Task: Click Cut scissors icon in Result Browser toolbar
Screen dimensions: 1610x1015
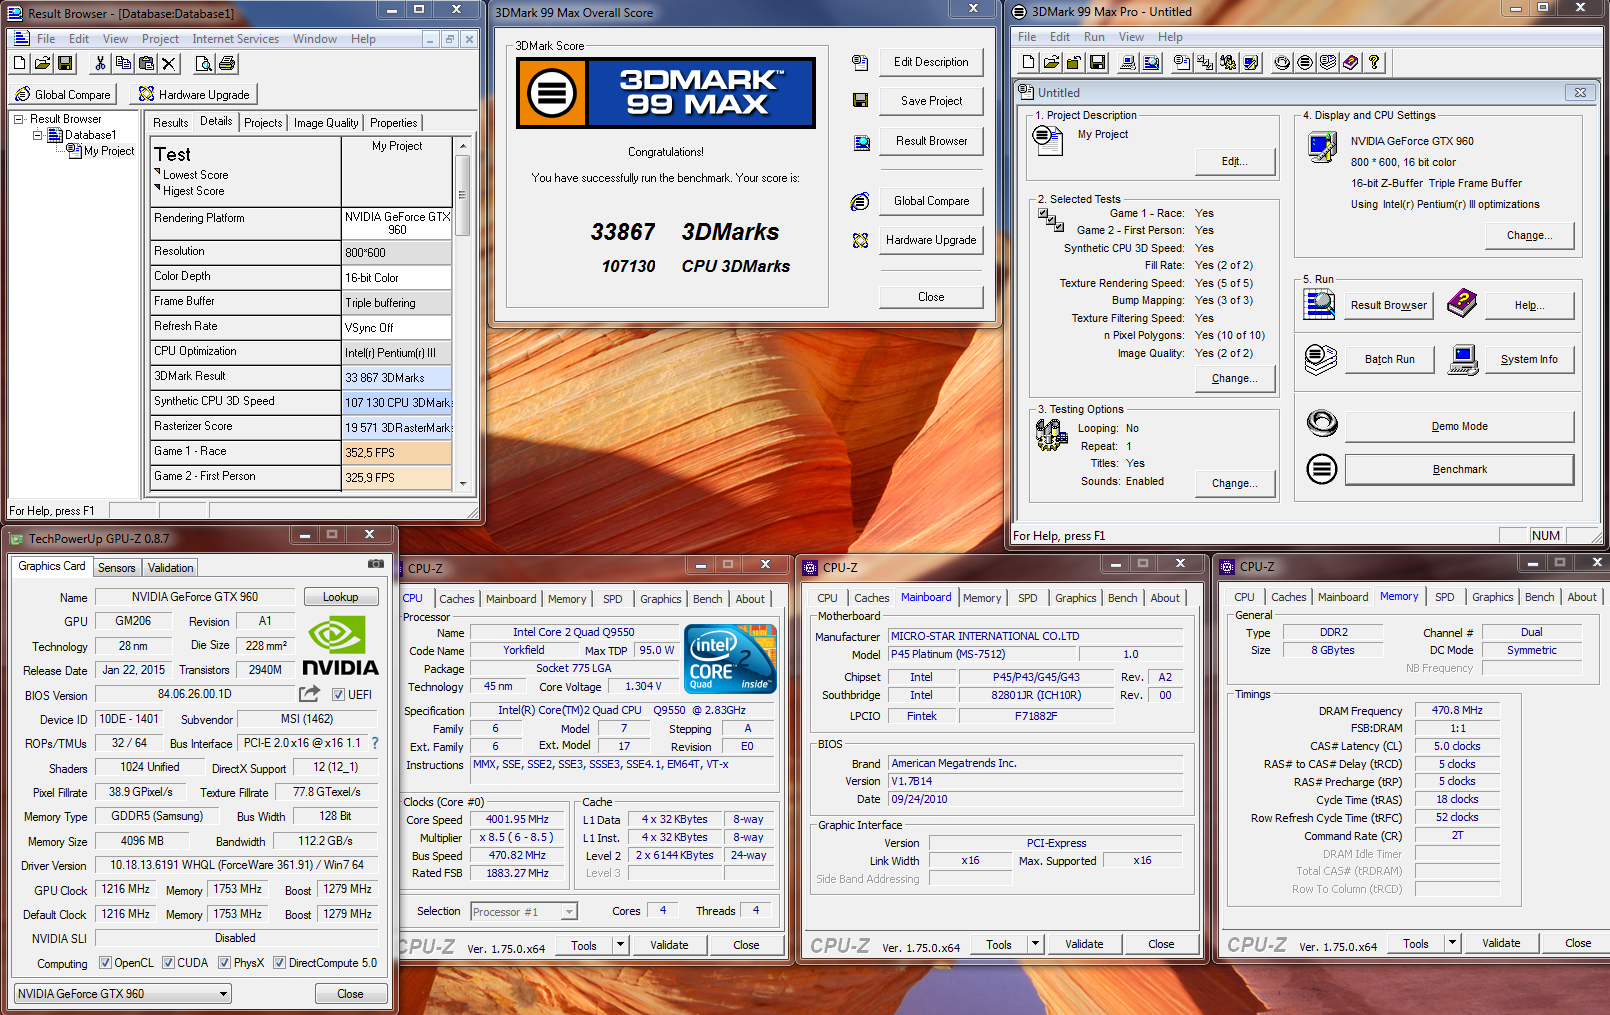Action: tap(100, 63)
